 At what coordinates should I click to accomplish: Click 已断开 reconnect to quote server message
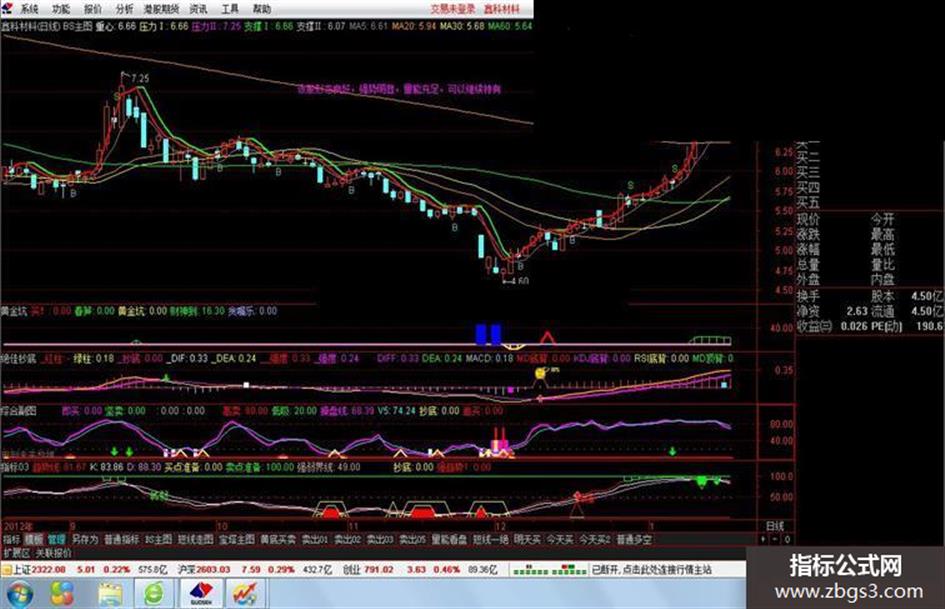651,569
